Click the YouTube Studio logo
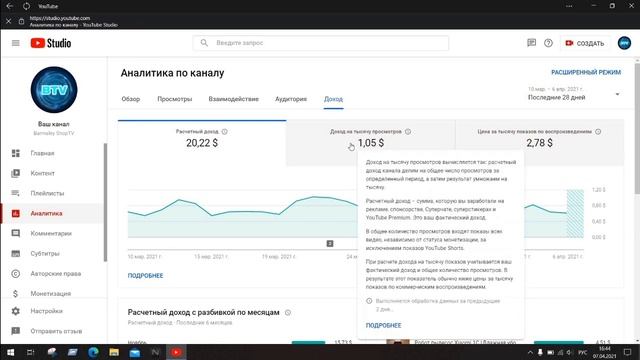Viewport: 640px width, 360px height. (x=51, y=43)
